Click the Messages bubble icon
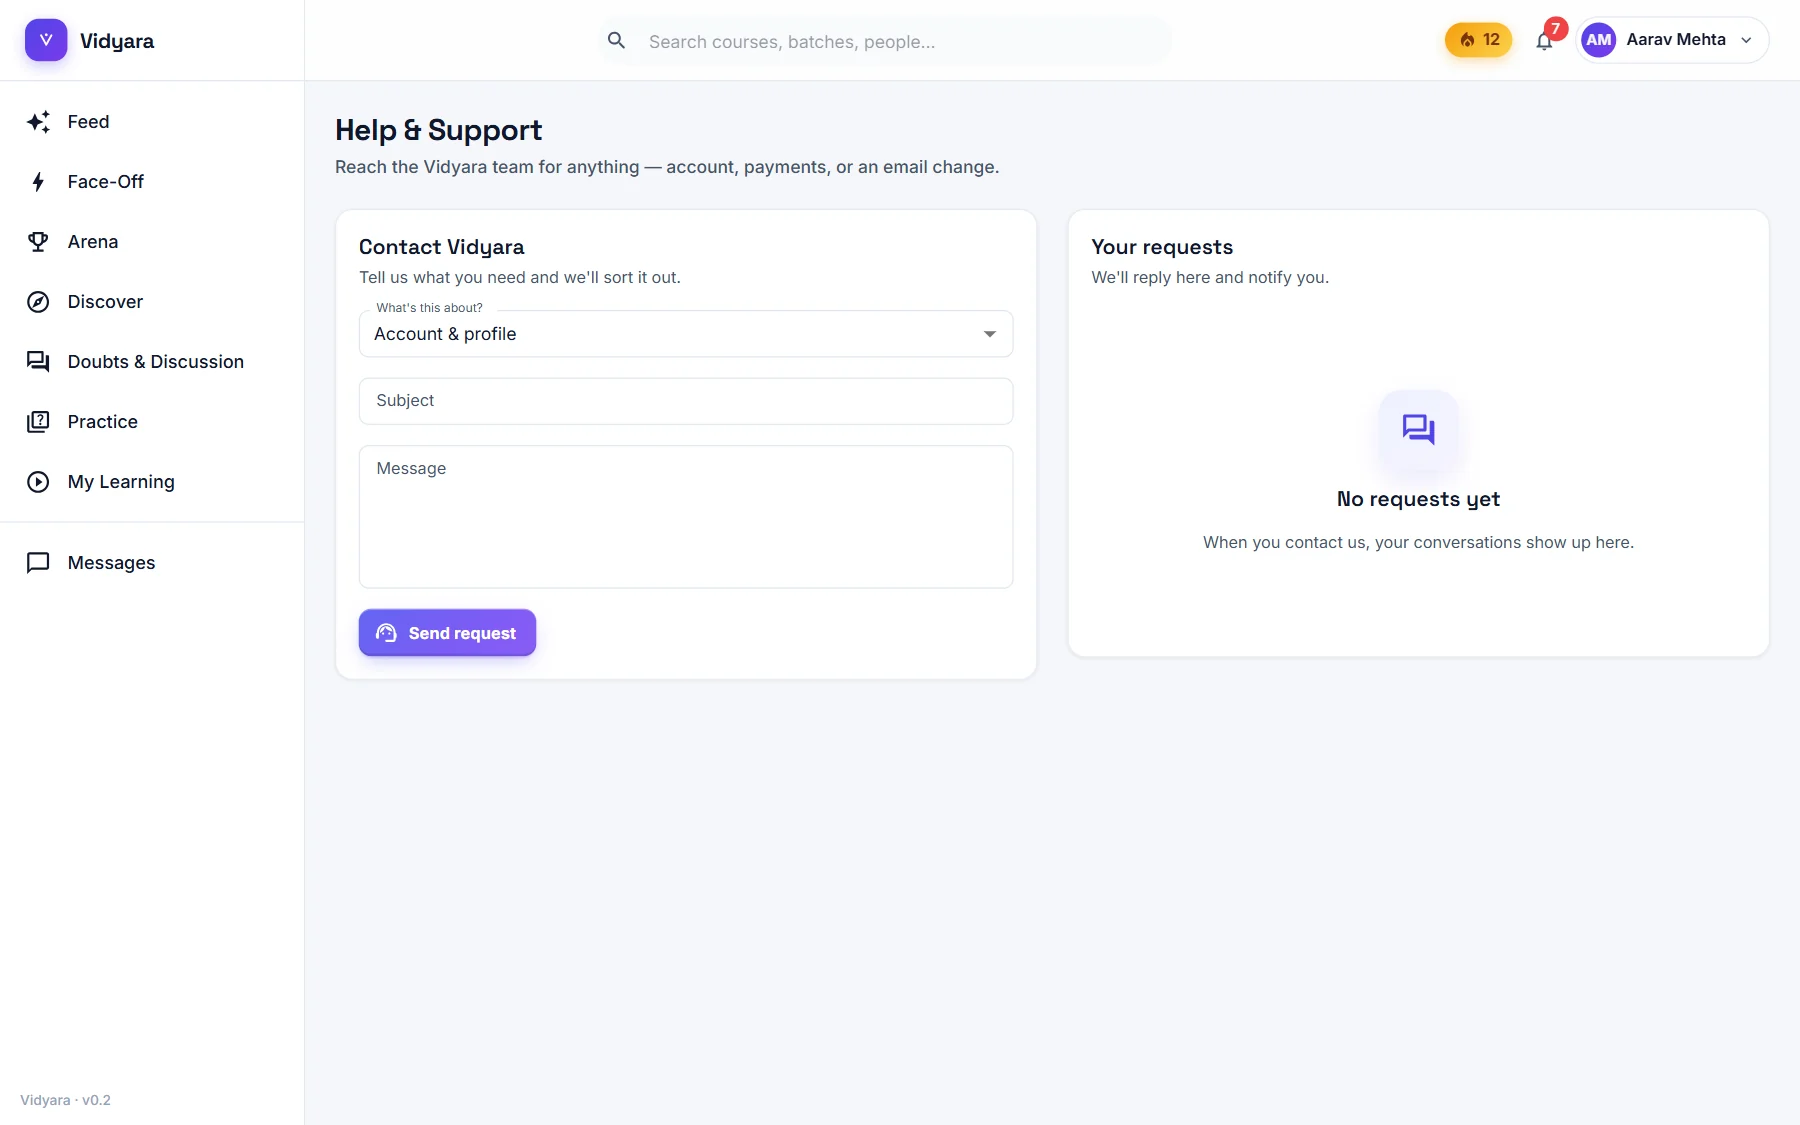 pyautogui.click(x=38, y=563)
